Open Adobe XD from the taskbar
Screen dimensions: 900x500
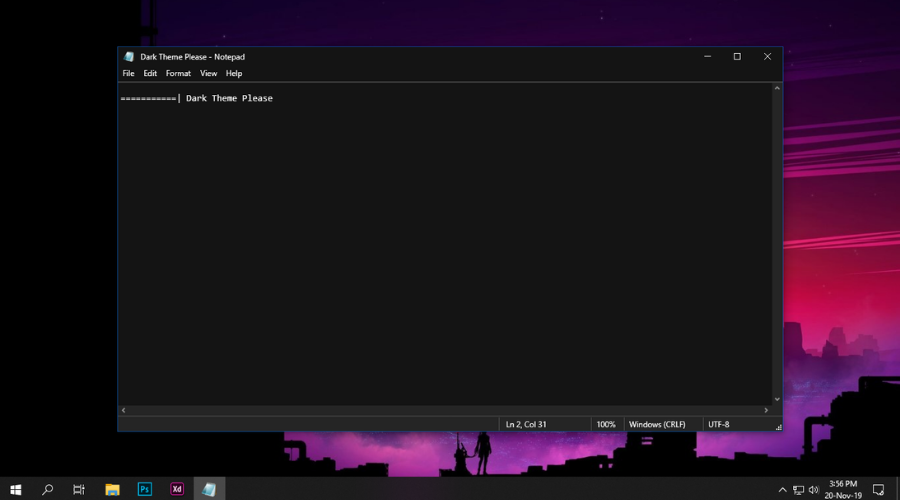point(177,489)
